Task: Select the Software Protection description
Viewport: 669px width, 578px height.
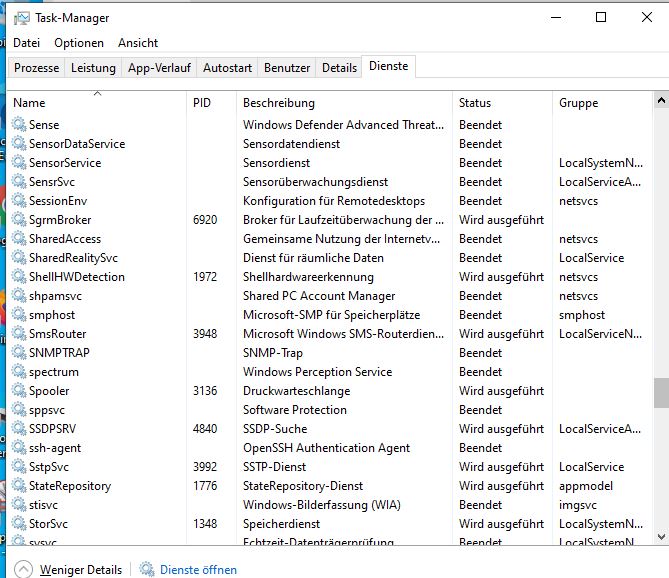Action: [x=295, y=410]
